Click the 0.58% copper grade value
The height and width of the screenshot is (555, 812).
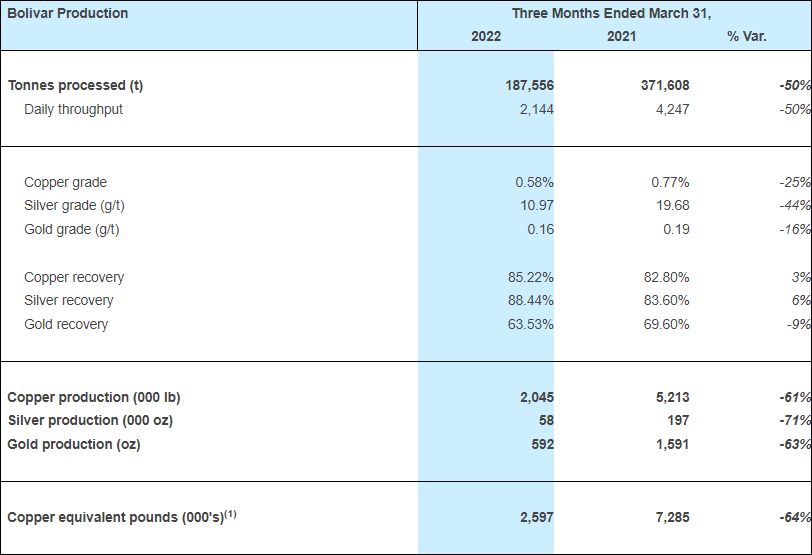click(x=534, y=182)
